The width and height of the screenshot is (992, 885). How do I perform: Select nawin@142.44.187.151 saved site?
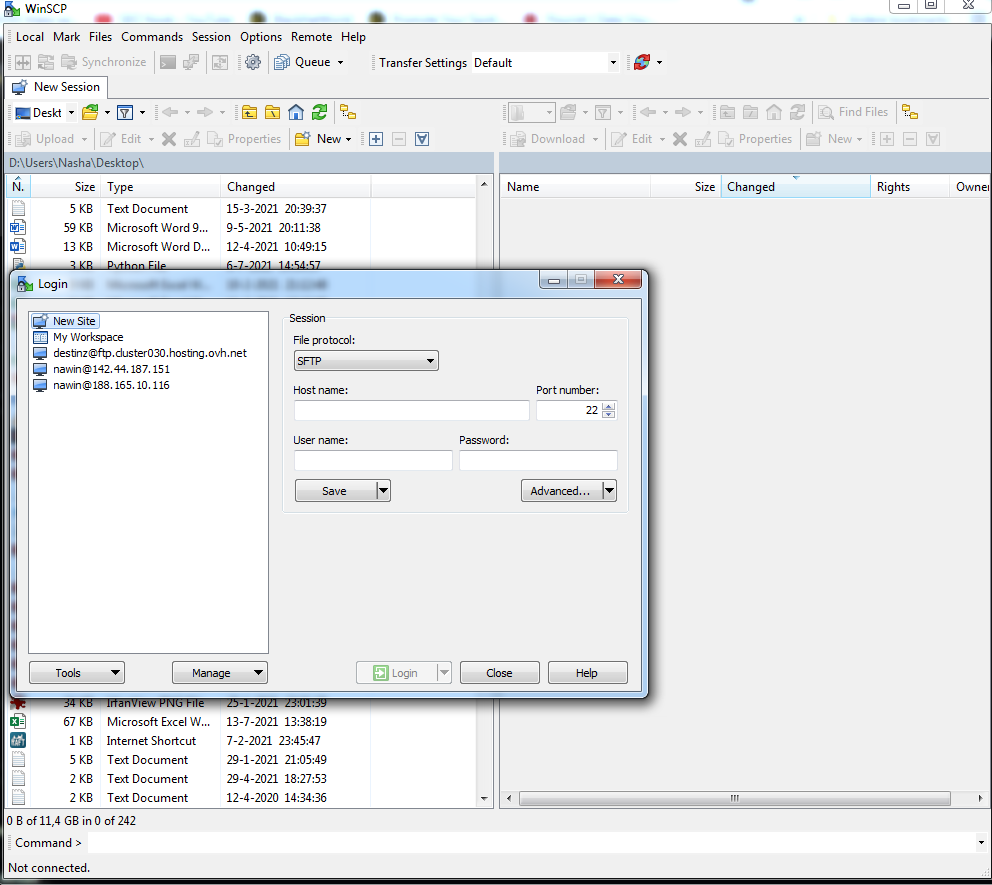[x=101, y=369]
